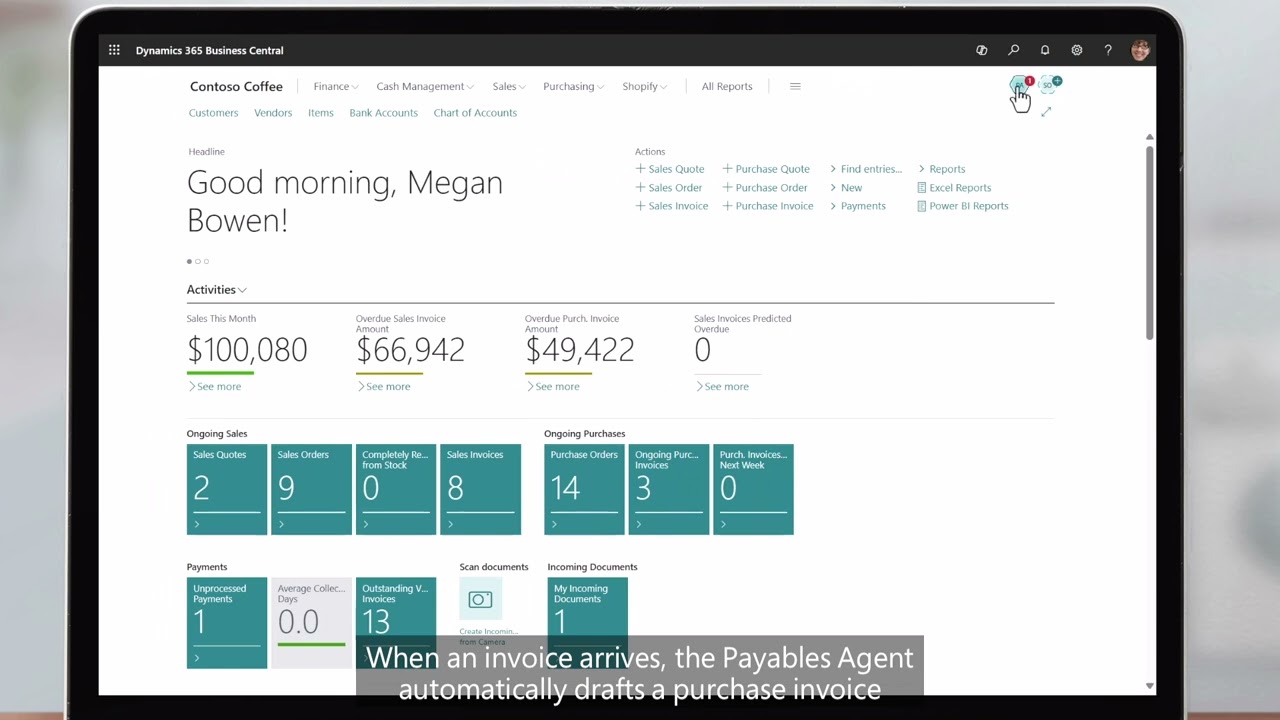
Task: Click the camera icon under Scan documents
Action: (480, 599)
